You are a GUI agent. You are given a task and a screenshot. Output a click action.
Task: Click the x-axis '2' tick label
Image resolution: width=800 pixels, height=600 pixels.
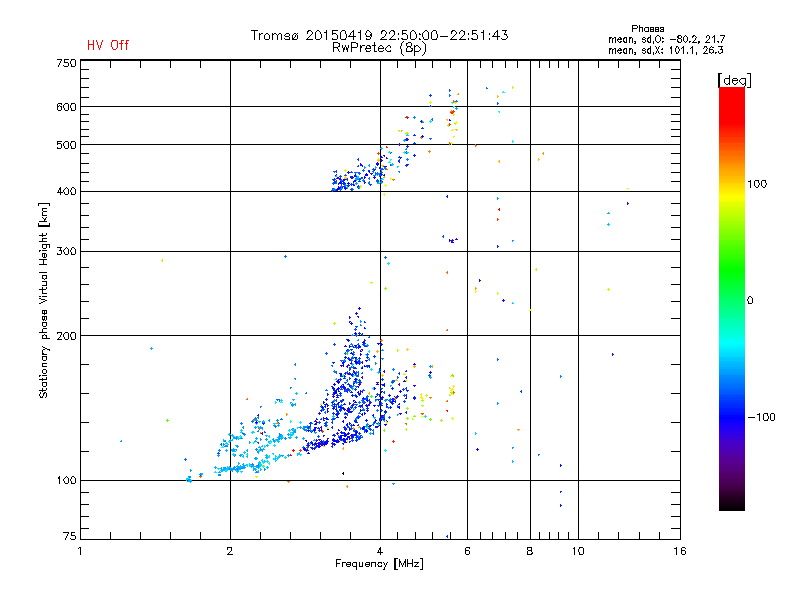click(x=230, y=551)
